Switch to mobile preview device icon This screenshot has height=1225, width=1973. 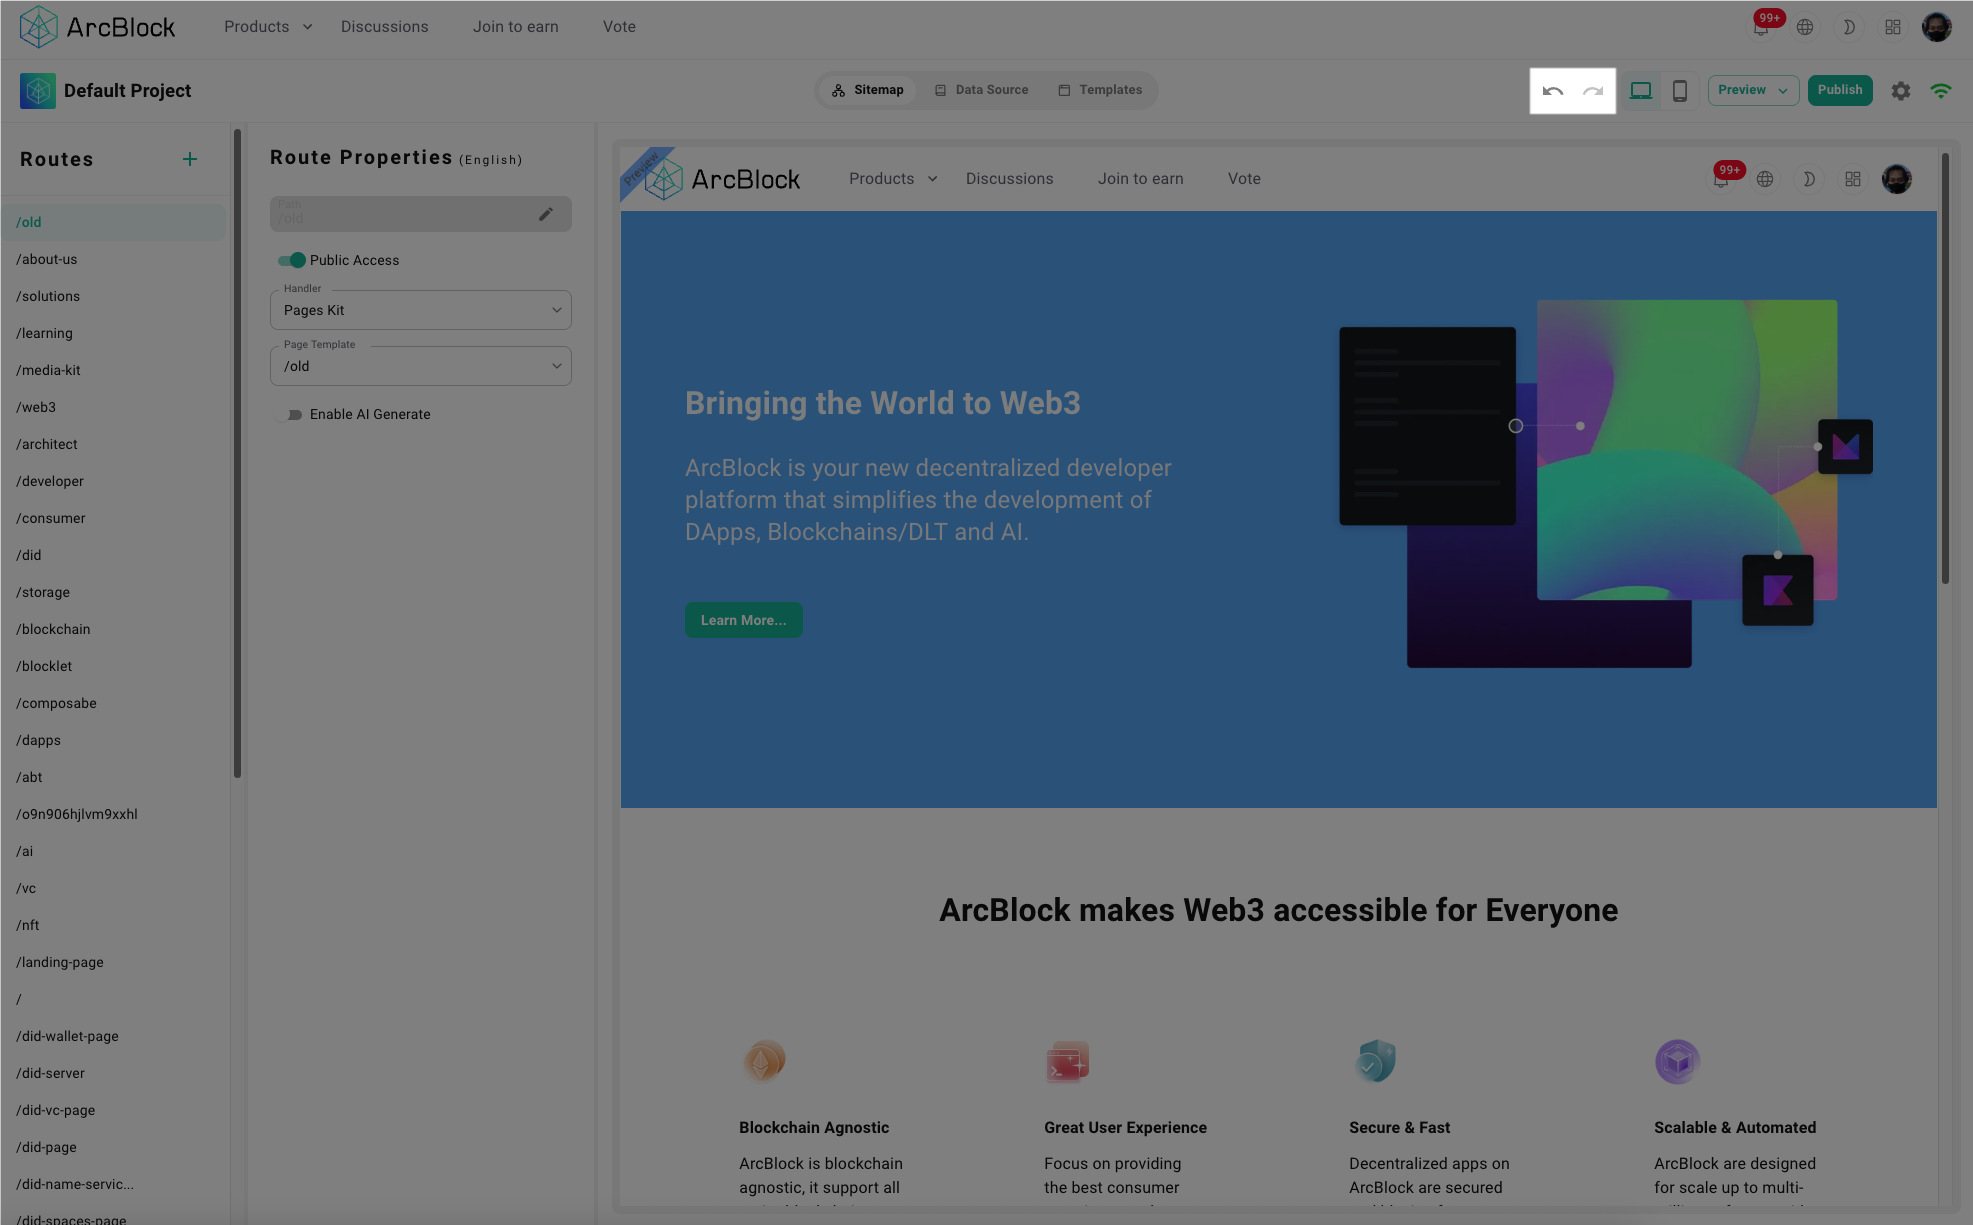coord(1680,91)
